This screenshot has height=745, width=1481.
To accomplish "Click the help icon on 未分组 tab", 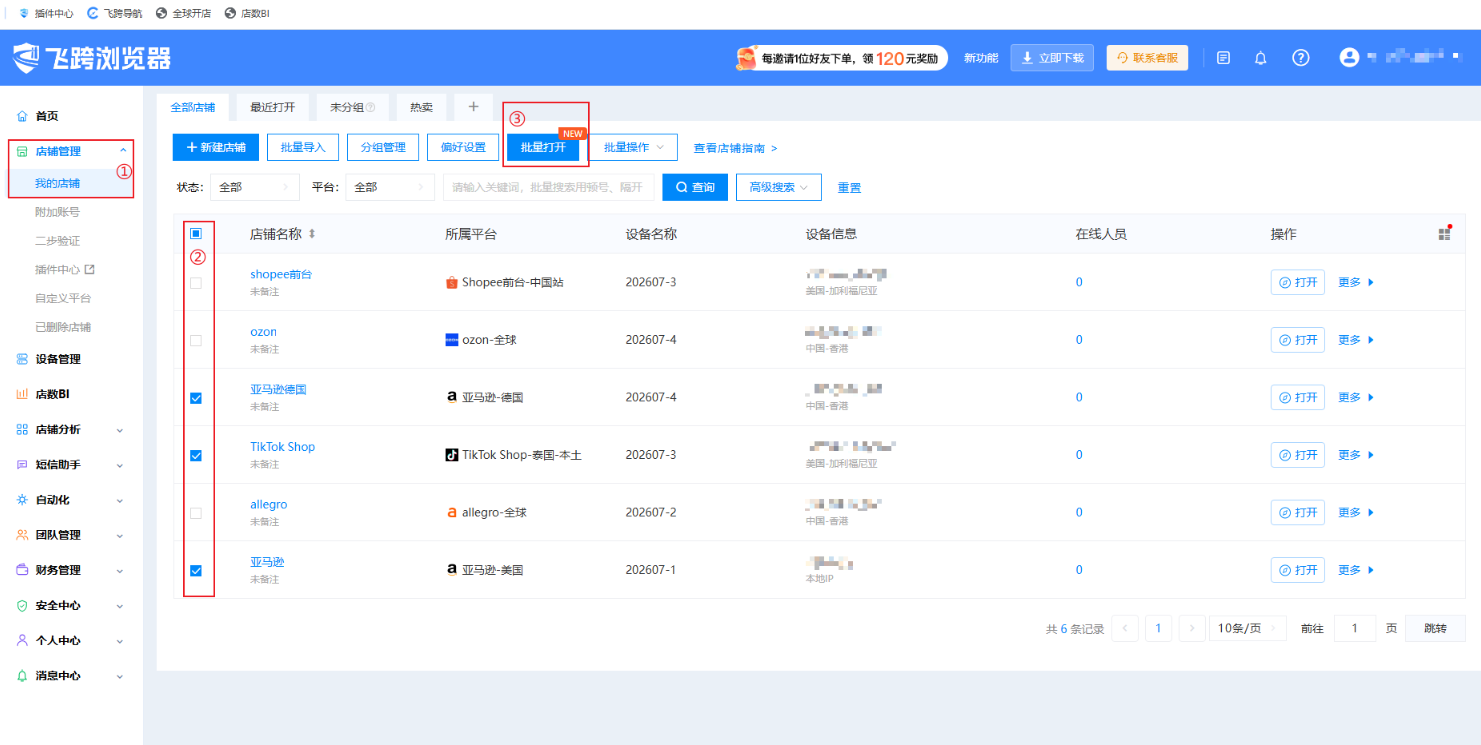I will pyautogui.click(x=370, y=107).
